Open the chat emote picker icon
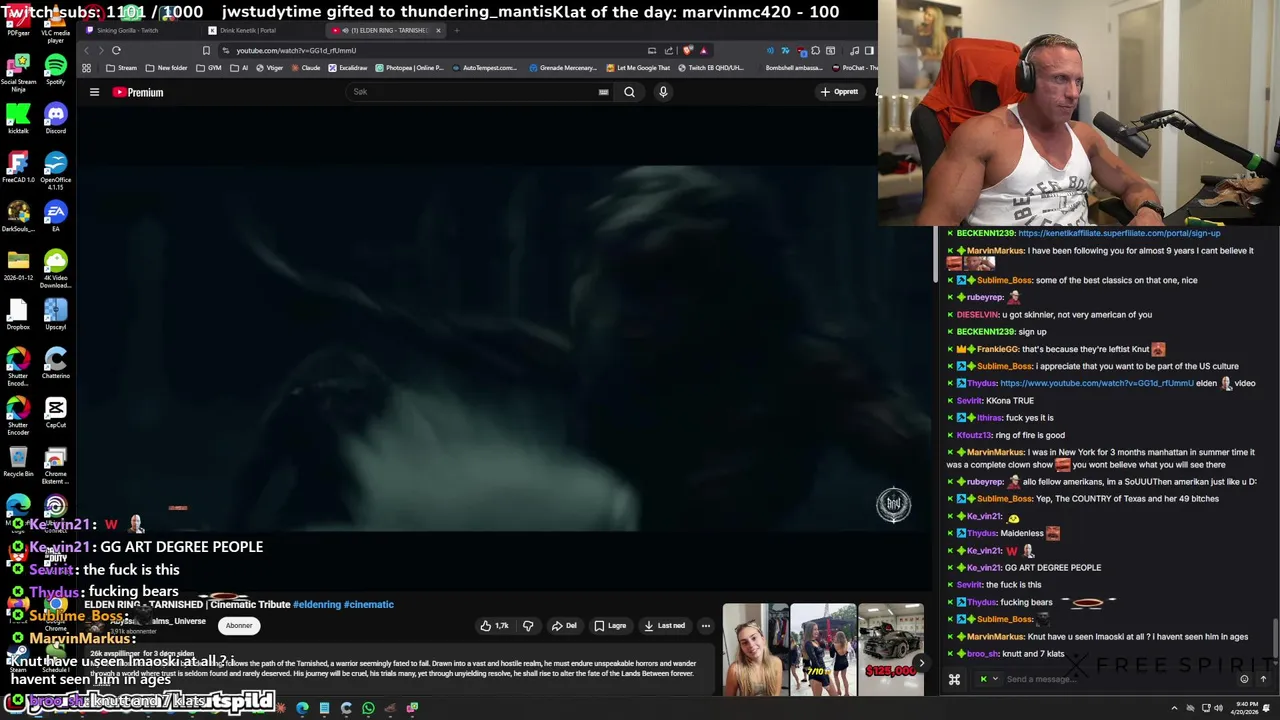The height and width of the screenshot is (720, 1280). click(1244, 679)
